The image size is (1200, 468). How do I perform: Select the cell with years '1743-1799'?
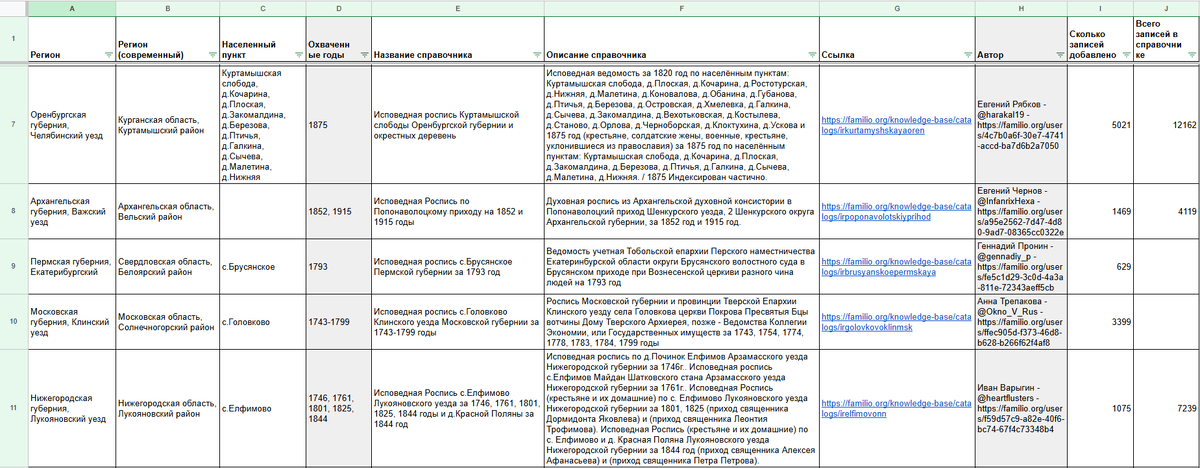(338, 322)
